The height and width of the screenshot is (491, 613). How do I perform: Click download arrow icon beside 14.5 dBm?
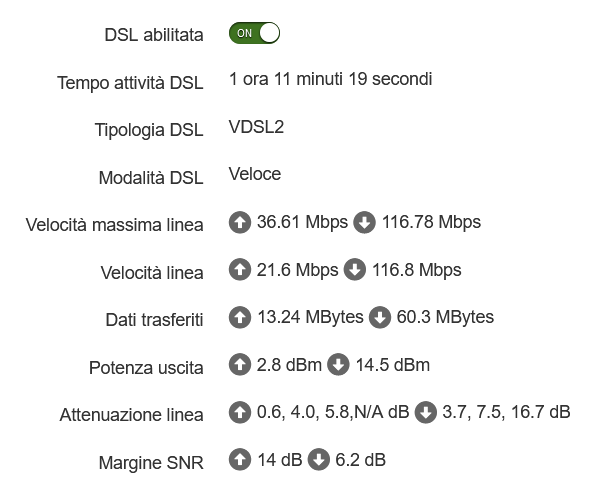338,365
